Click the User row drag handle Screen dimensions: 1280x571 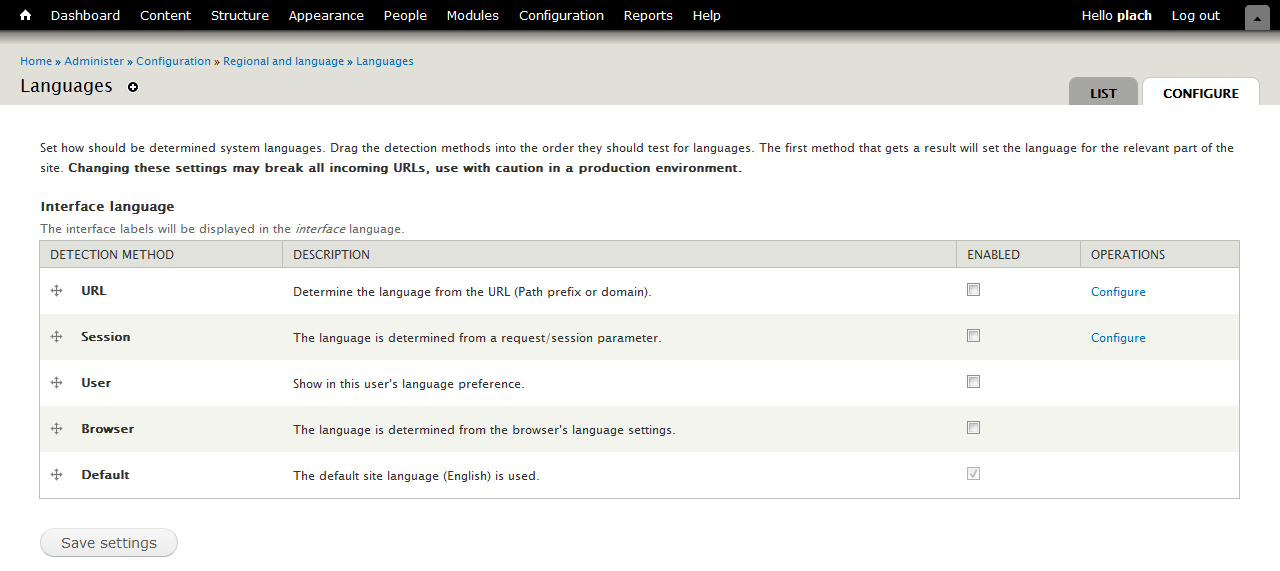(x=57, y=383)
